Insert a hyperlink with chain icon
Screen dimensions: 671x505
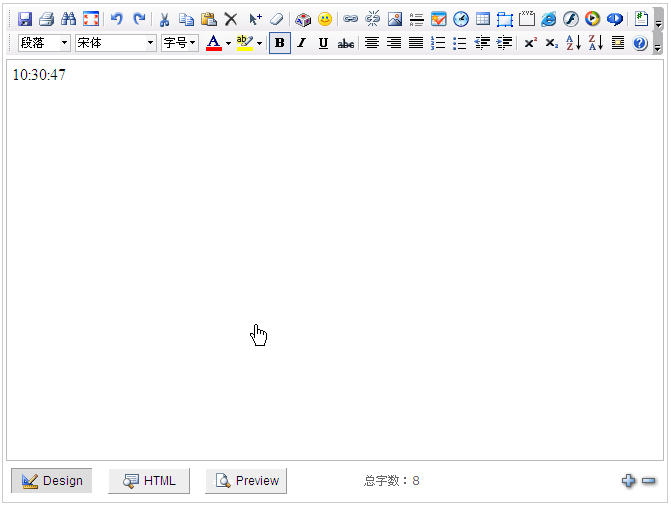[x=350, y=19]
